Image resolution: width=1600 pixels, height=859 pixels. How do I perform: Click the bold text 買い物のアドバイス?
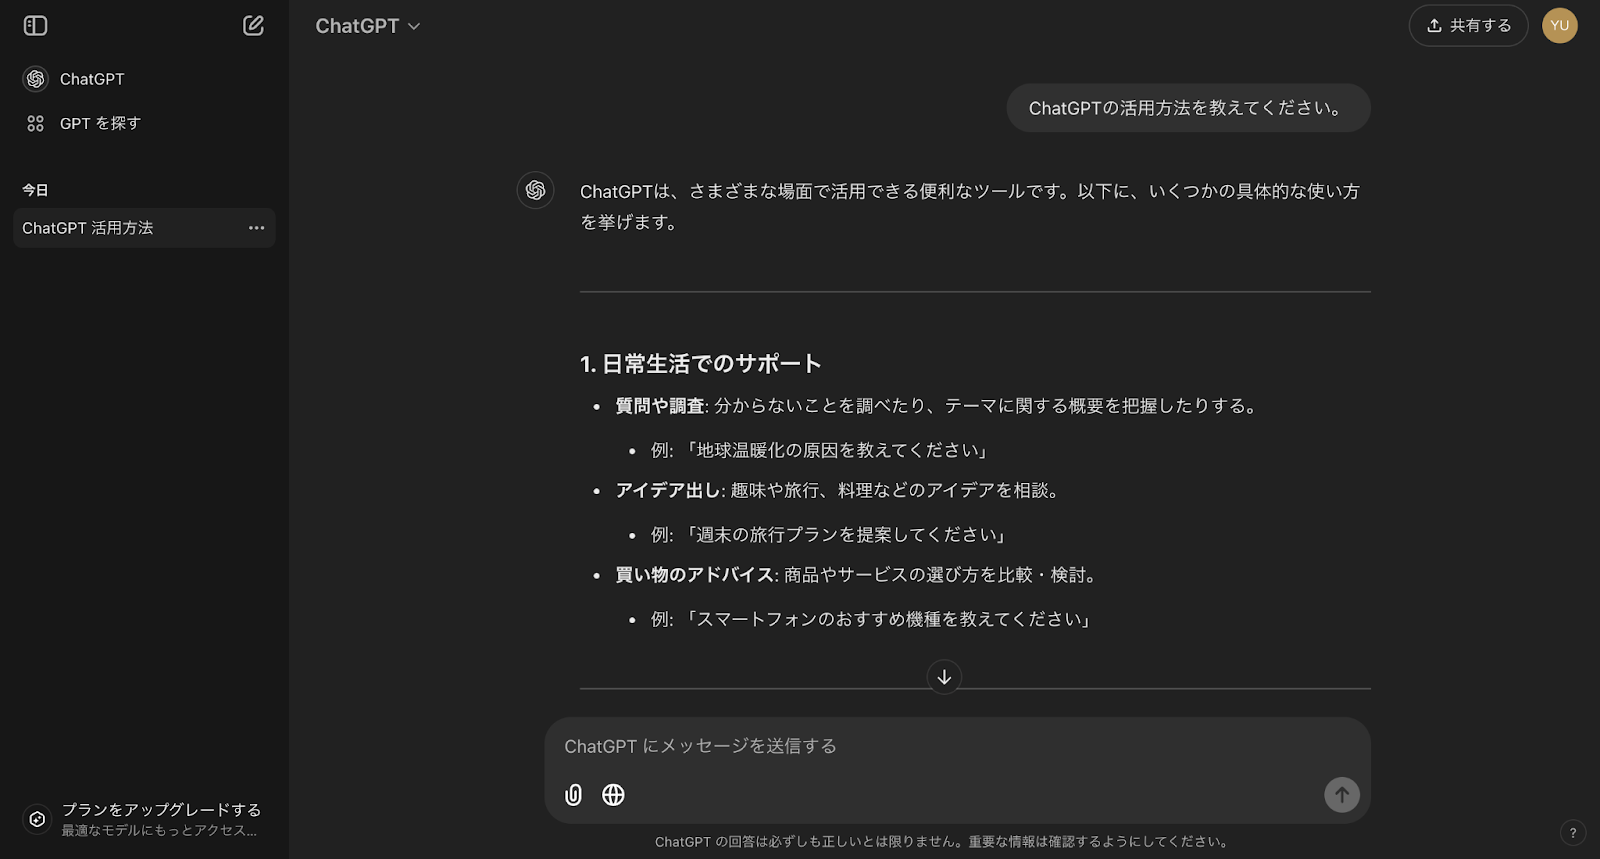[x=695, y=575]
